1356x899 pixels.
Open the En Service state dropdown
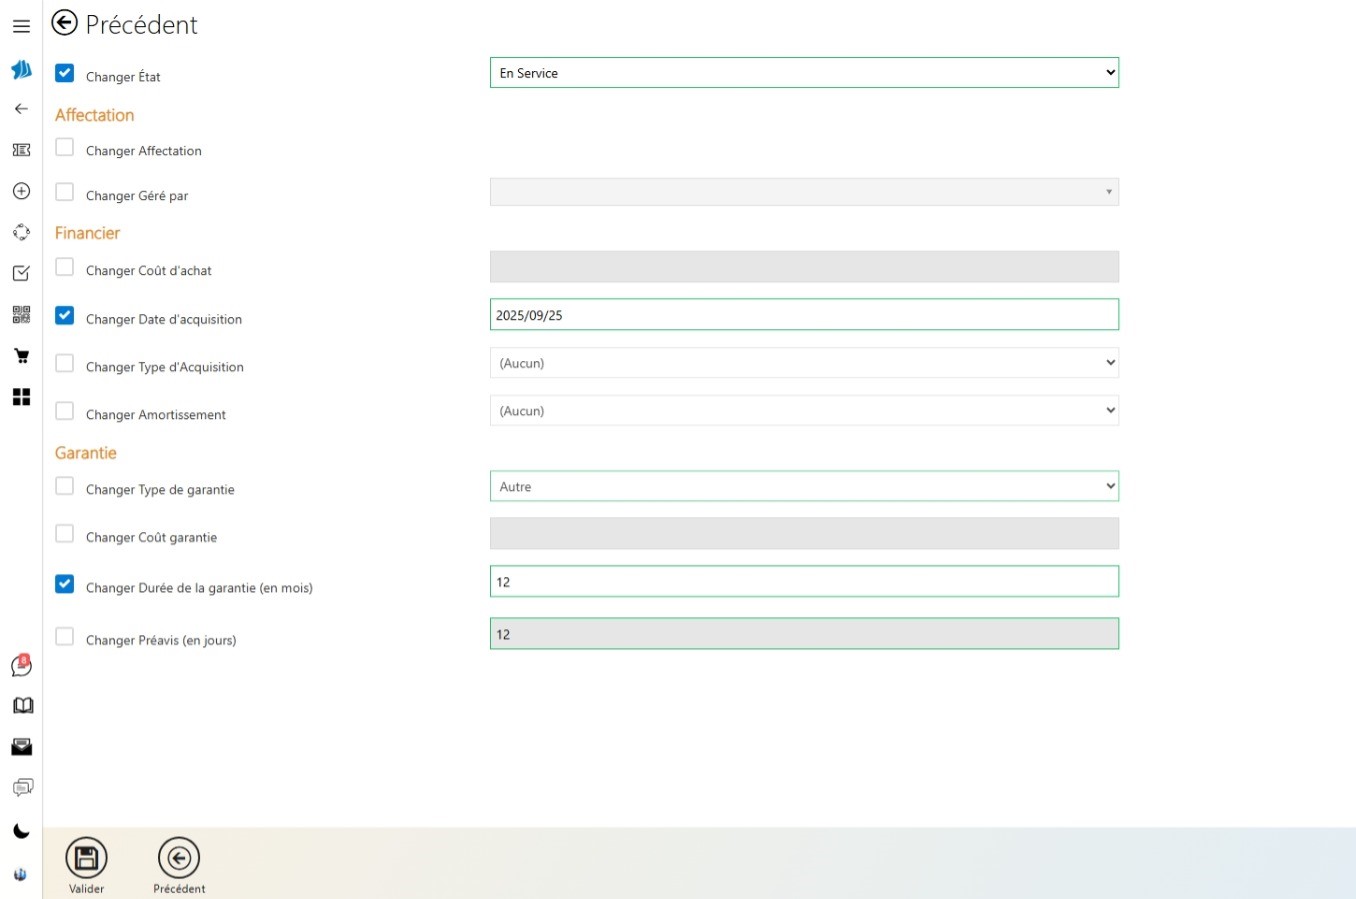(x=804, y=73)
